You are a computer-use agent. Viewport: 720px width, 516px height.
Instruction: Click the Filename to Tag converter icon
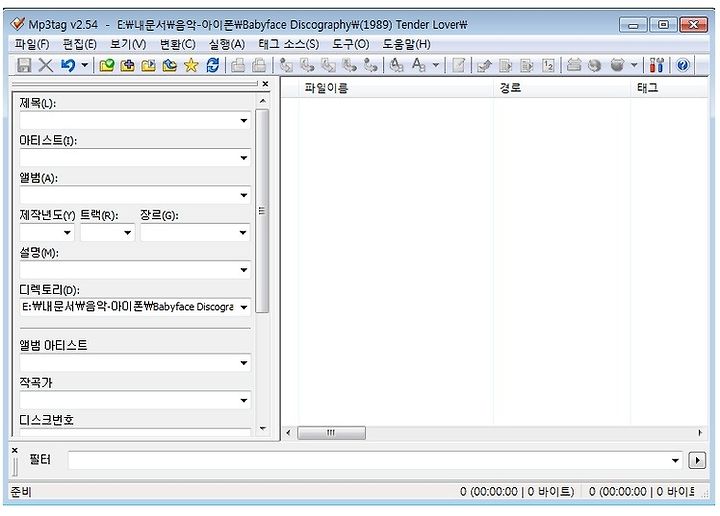[x=307, y=65]
